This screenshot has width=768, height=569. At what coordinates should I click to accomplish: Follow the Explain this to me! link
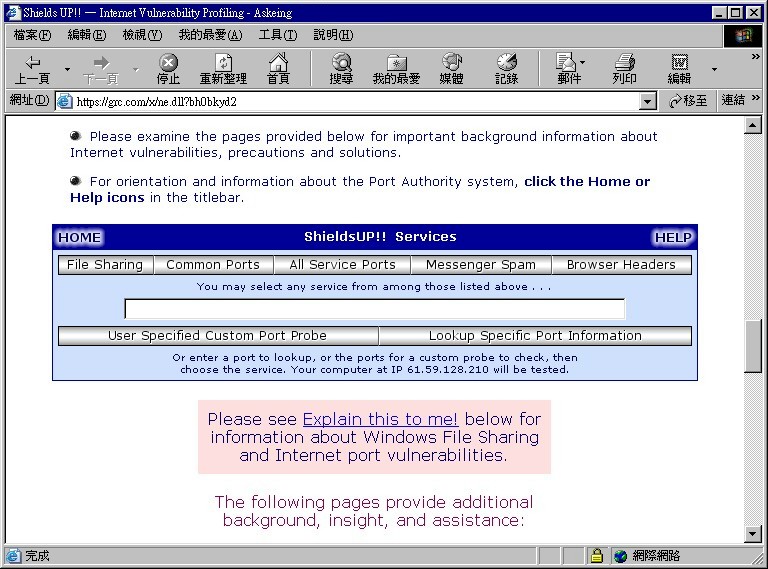point(381,419)
